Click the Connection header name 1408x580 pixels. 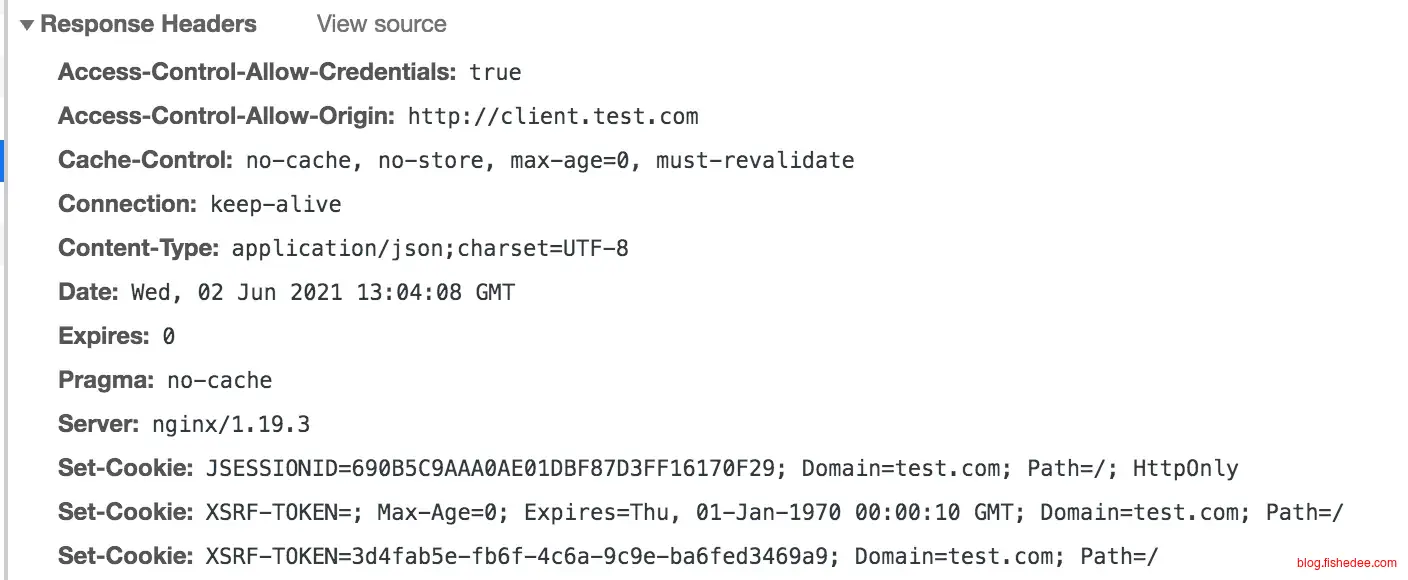click(x=128, y=204)
